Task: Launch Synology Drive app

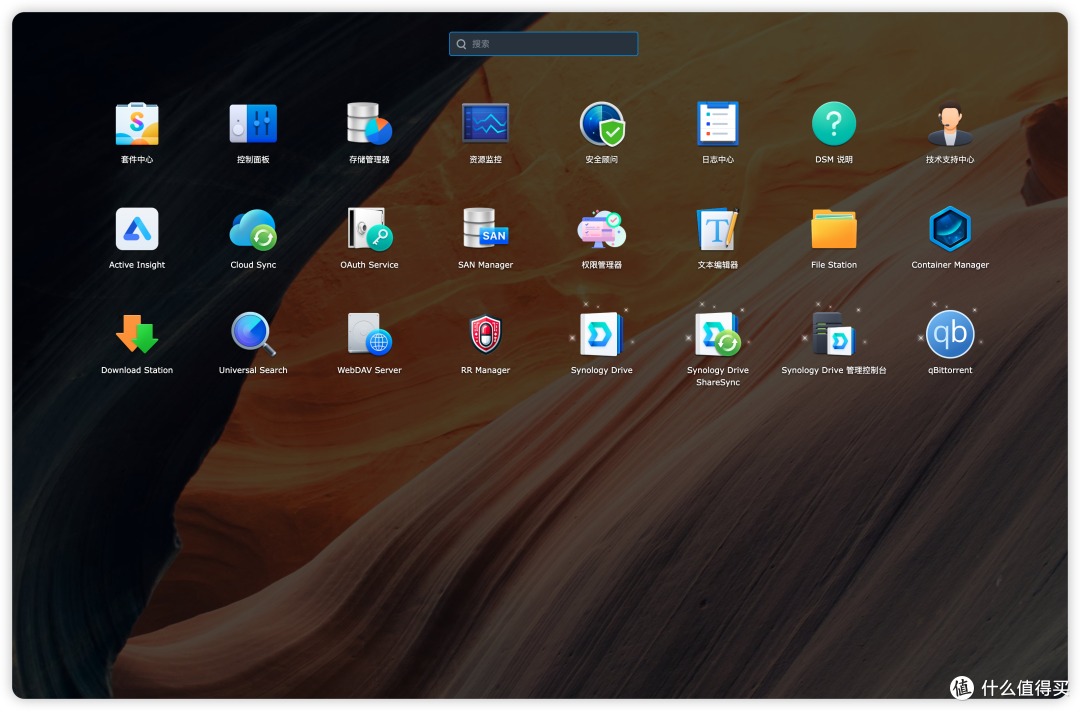Action: coord(602,335)
